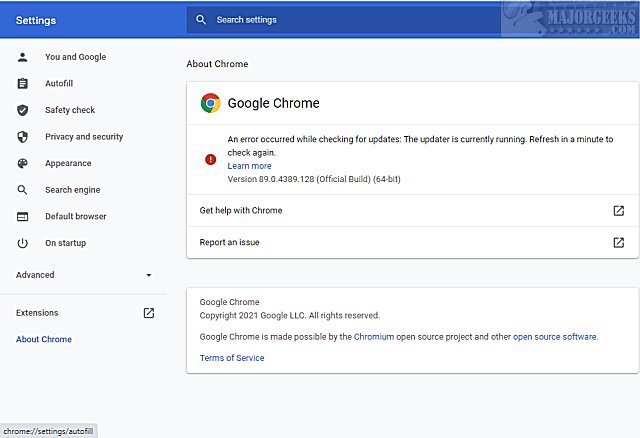Click the open-in-new icon on Report an issue row
This screenshot has width=640, height=438.
click(618, 242)
